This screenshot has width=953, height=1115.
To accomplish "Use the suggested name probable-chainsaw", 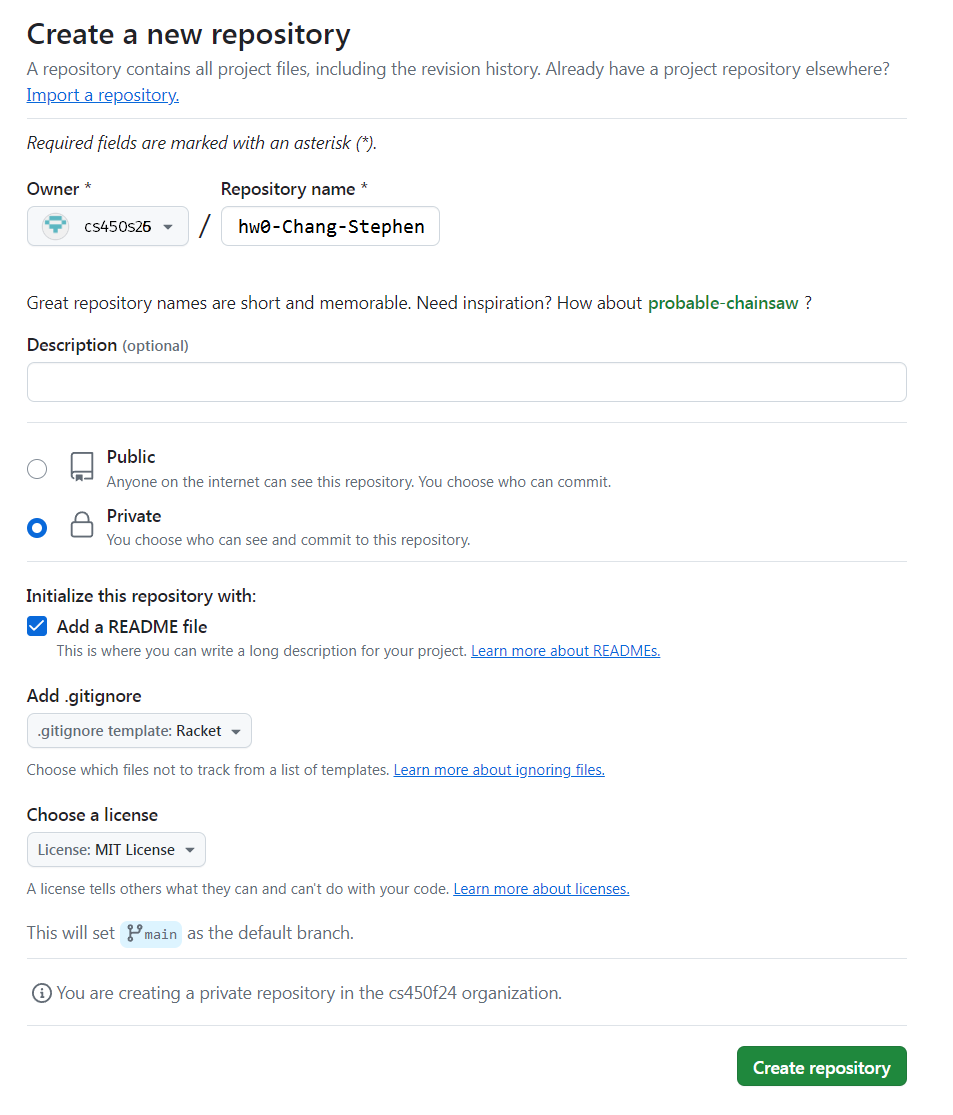I will coord(723,303).
